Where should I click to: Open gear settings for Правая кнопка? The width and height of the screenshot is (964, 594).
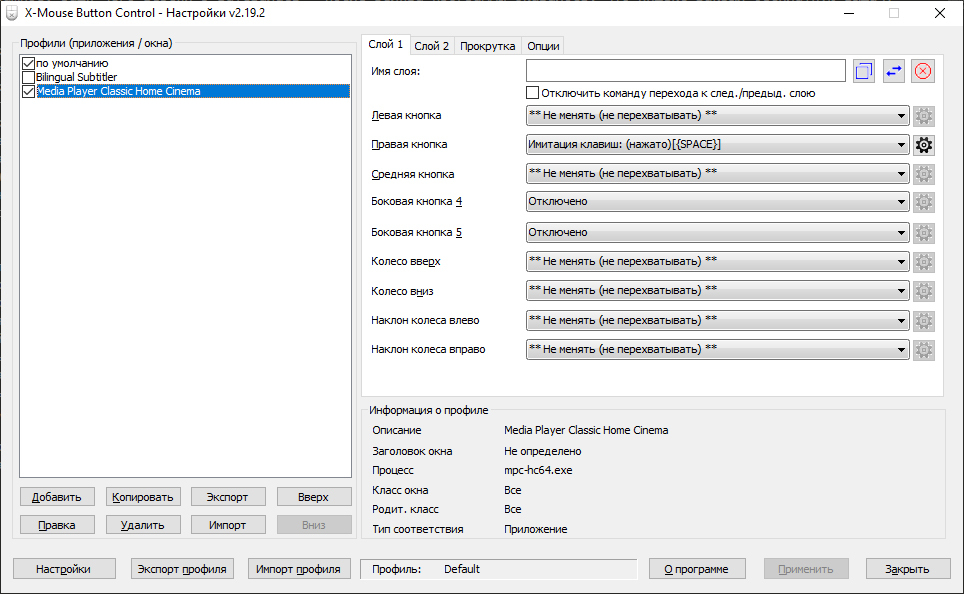click(x=924, y=145)
